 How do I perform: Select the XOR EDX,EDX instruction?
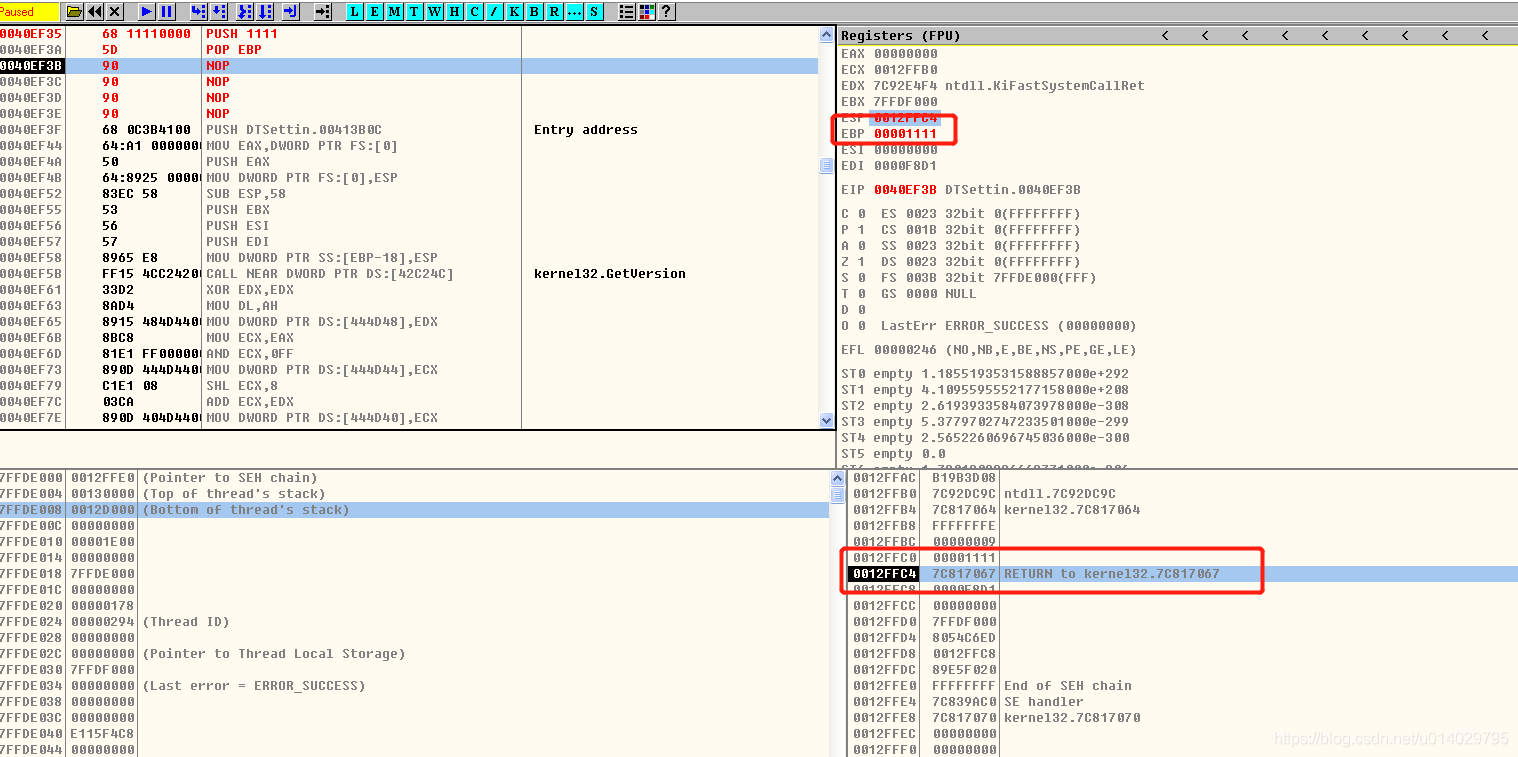(409, 290)
